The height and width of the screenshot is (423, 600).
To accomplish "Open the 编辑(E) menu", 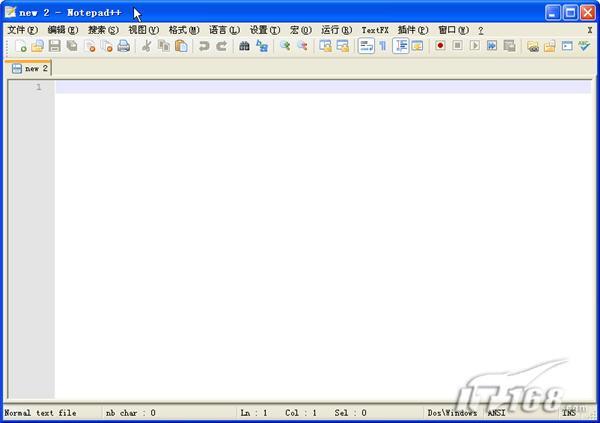I will point(63,30).
